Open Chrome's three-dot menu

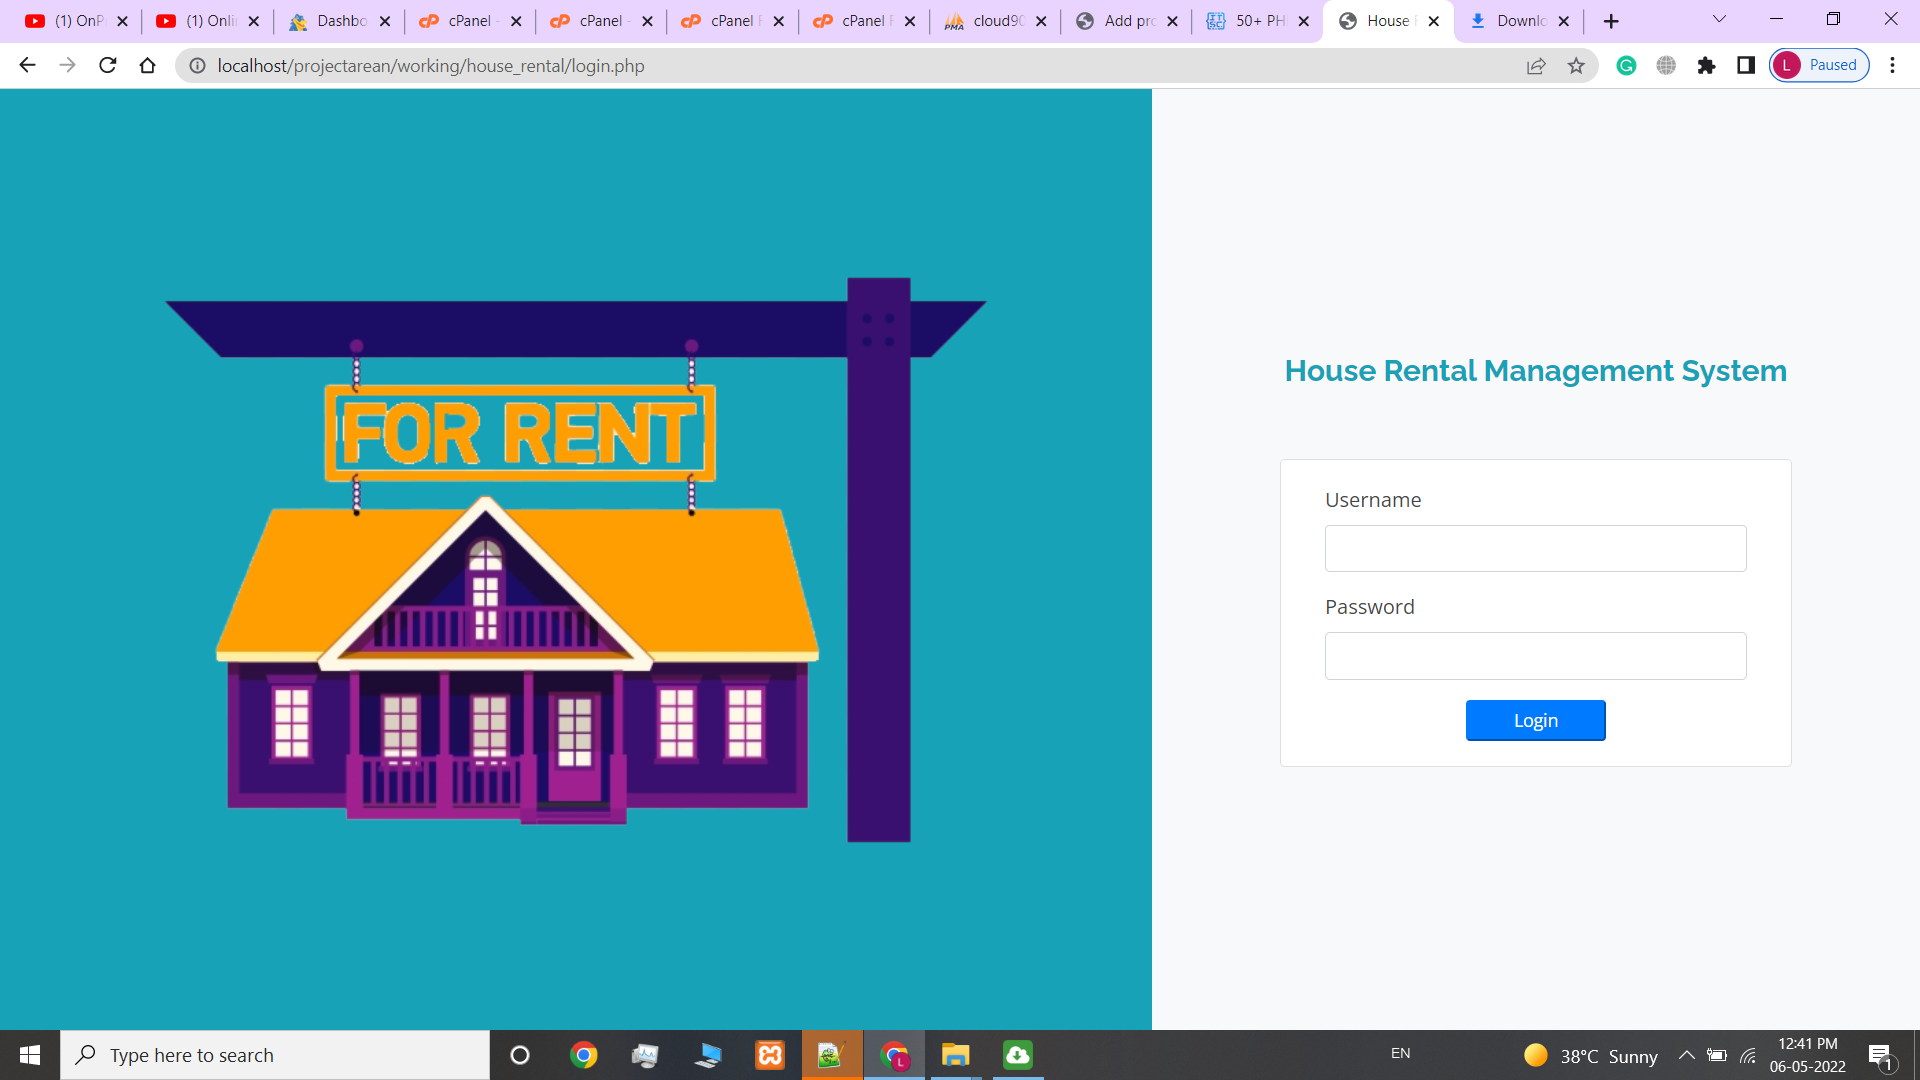click(x=1892, y=65)
